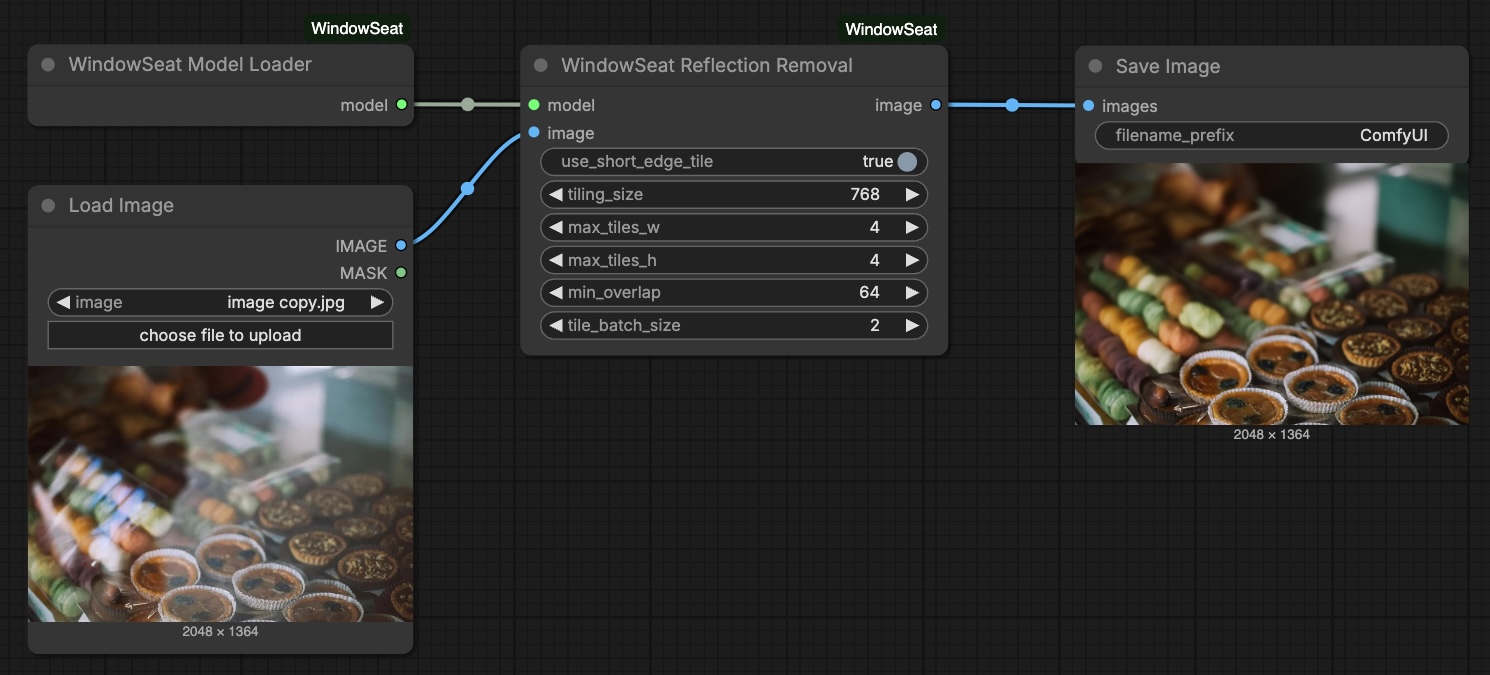Increase max_tiles_h with right arrow
The height and width of the screenshot is (675, 1490).
pyautogui.click(x=912, y=261)
